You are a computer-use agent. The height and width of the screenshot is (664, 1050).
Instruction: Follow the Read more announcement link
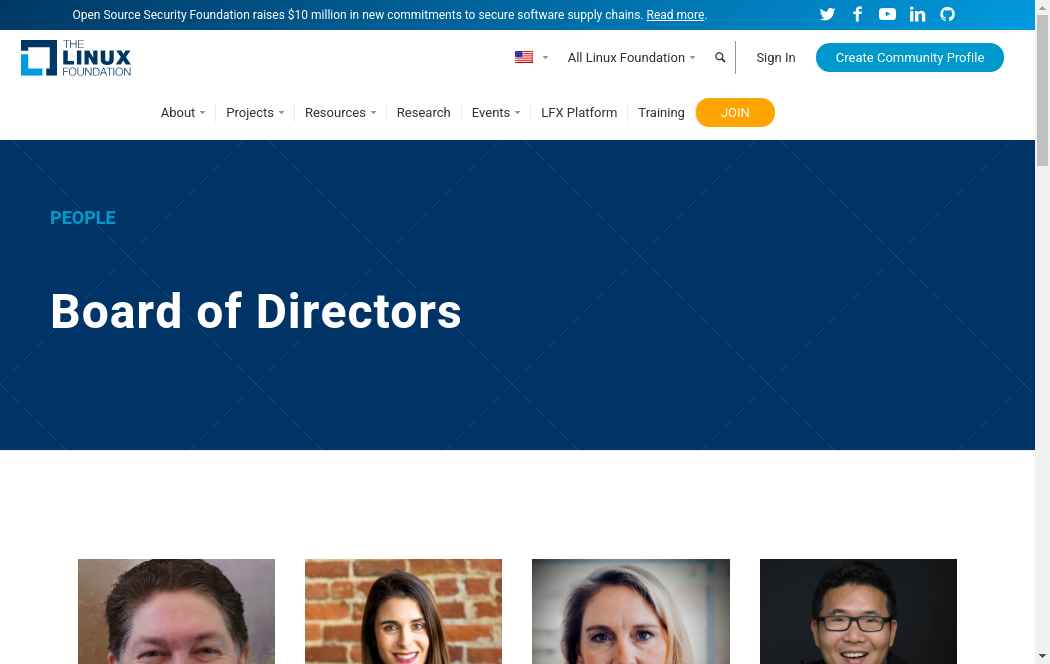coord(675,15)
